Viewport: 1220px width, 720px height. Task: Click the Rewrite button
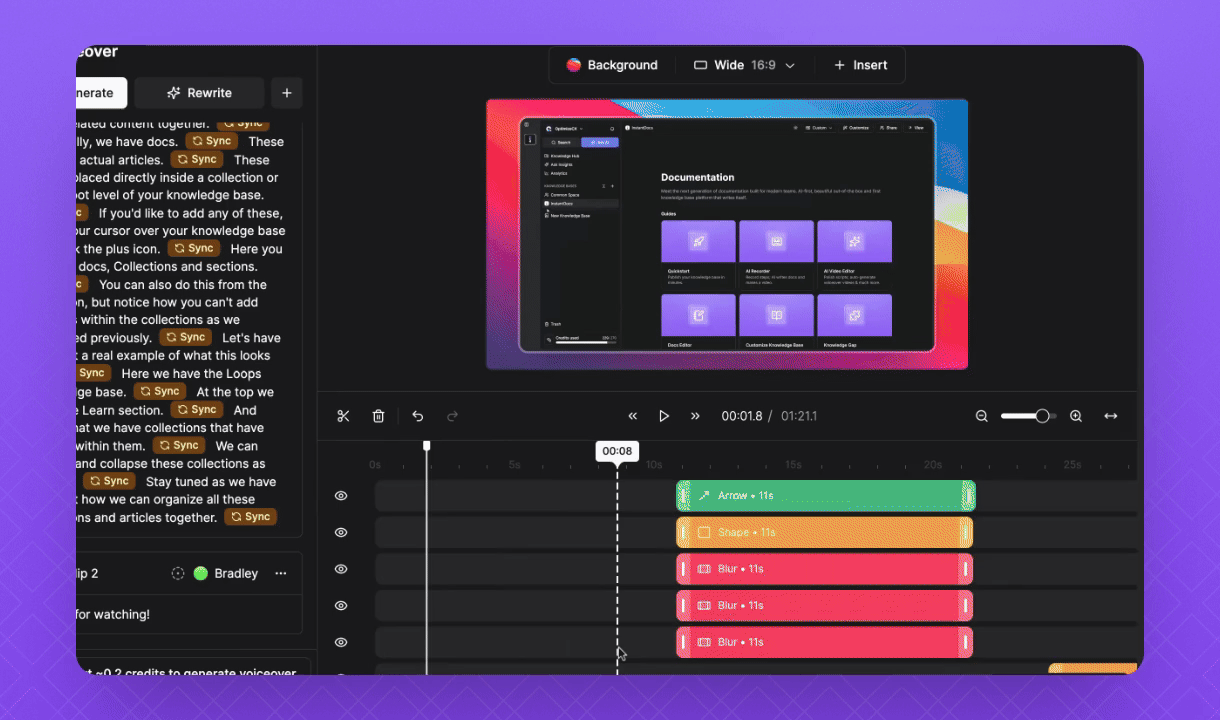(x=199, y=93)
